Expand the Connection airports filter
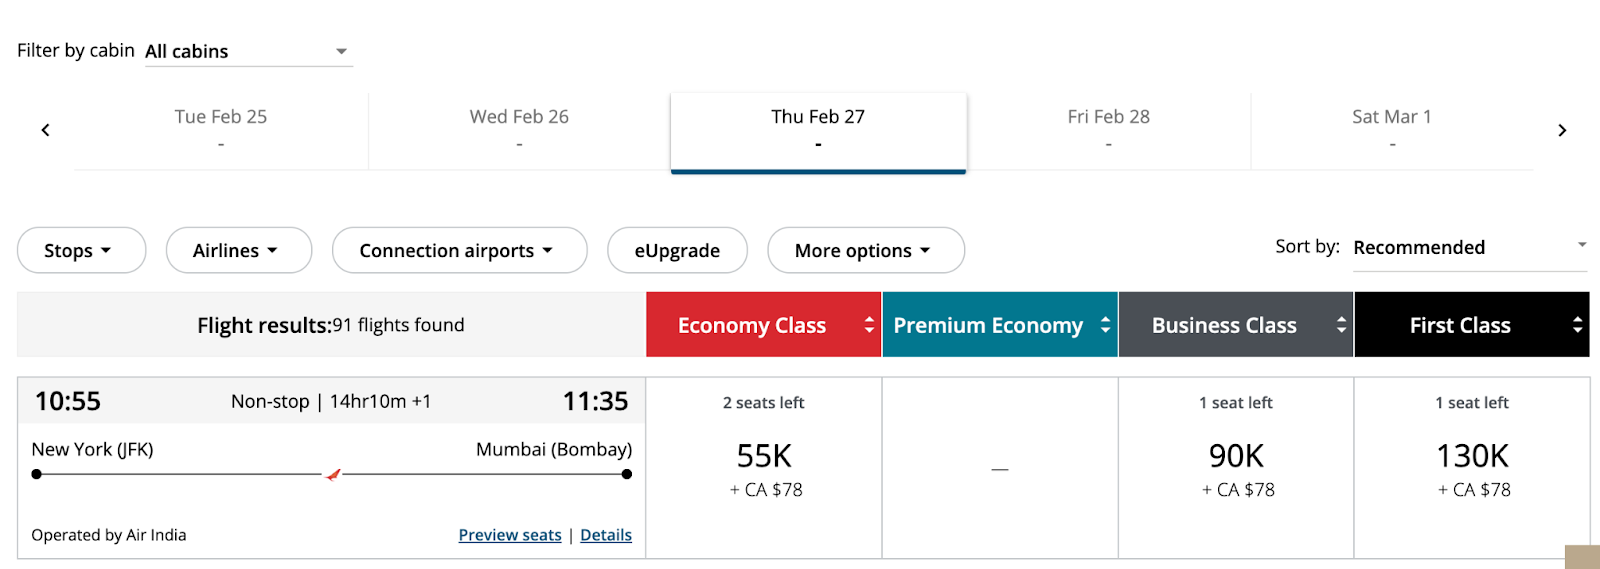Image resolution: width=1600 pixels, height=569 pixels. point(459,250)
